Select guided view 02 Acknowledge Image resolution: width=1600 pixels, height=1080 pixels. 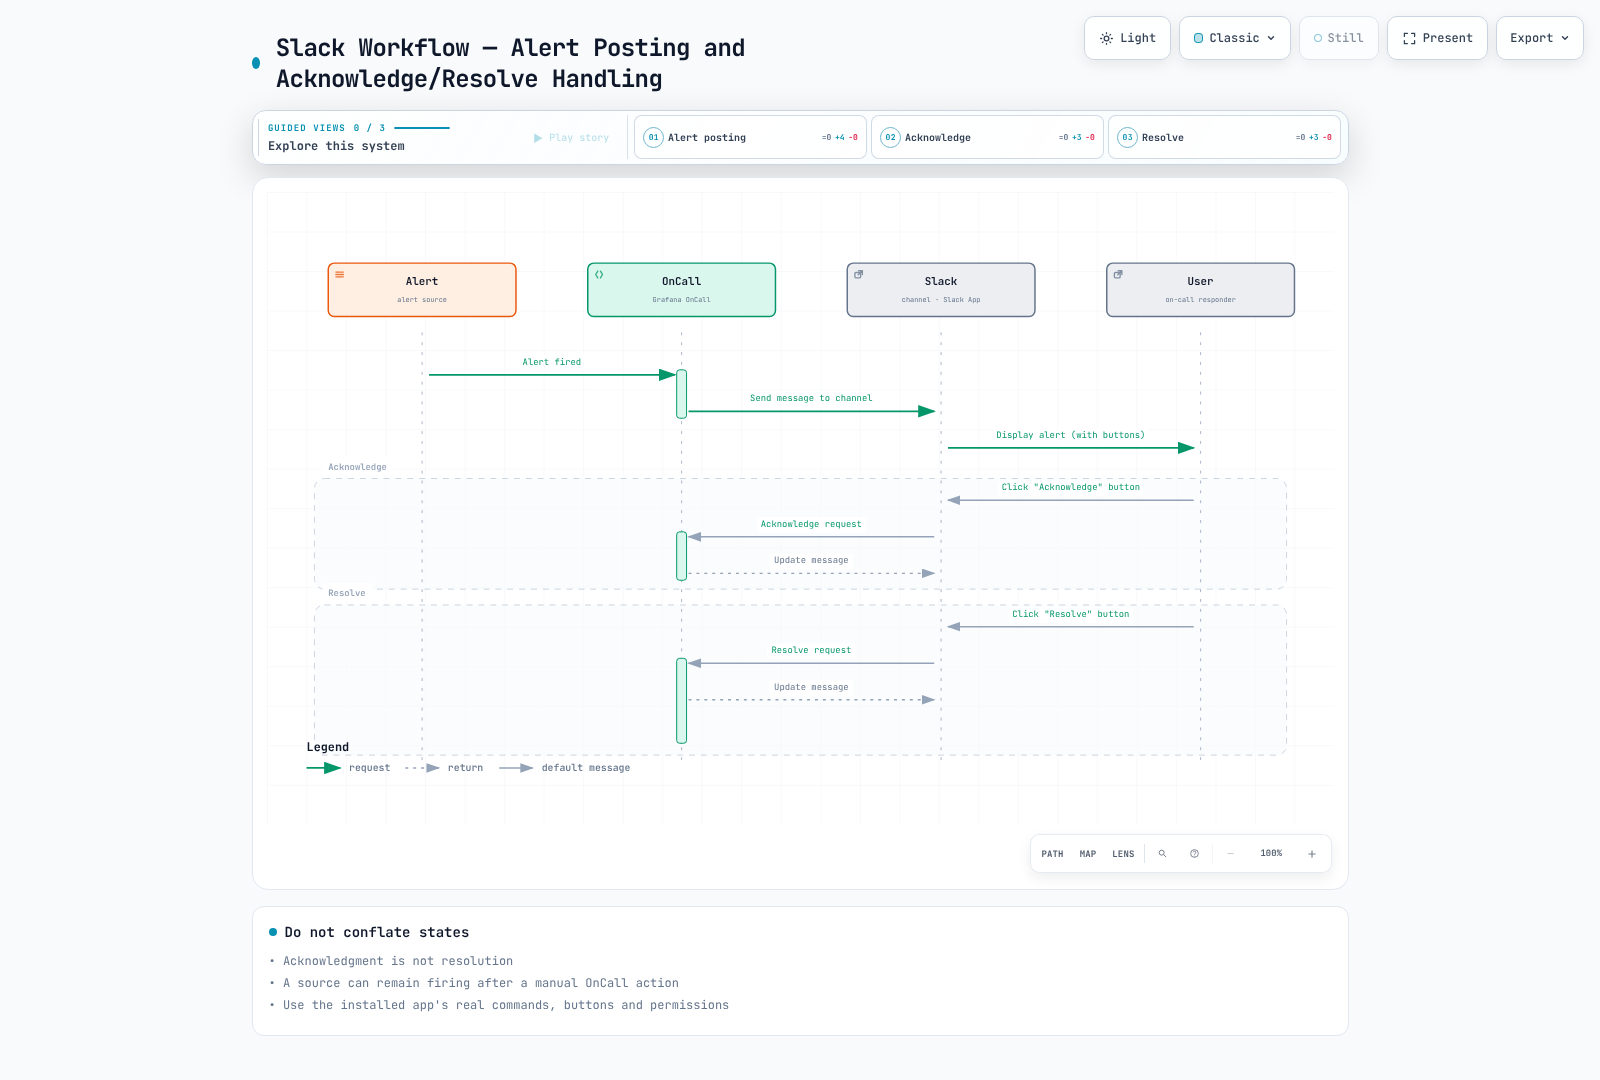pyautogui.click(x=987, y=137)
